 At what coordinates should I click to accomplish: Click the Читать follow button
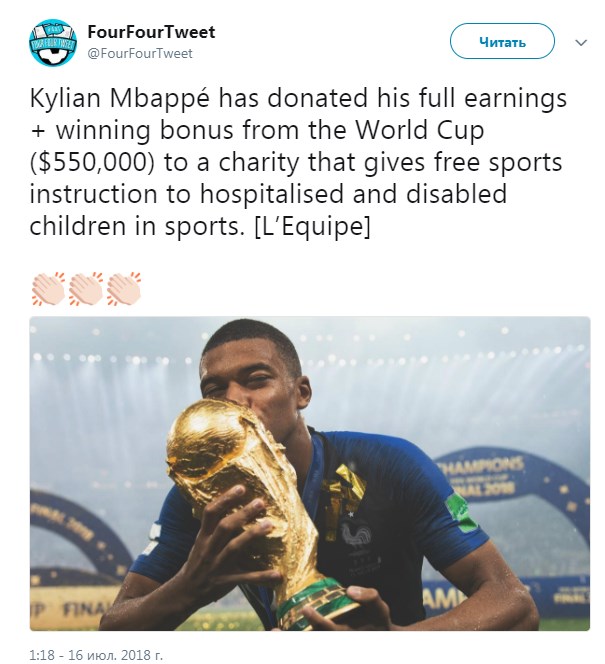tap(502, 42)
